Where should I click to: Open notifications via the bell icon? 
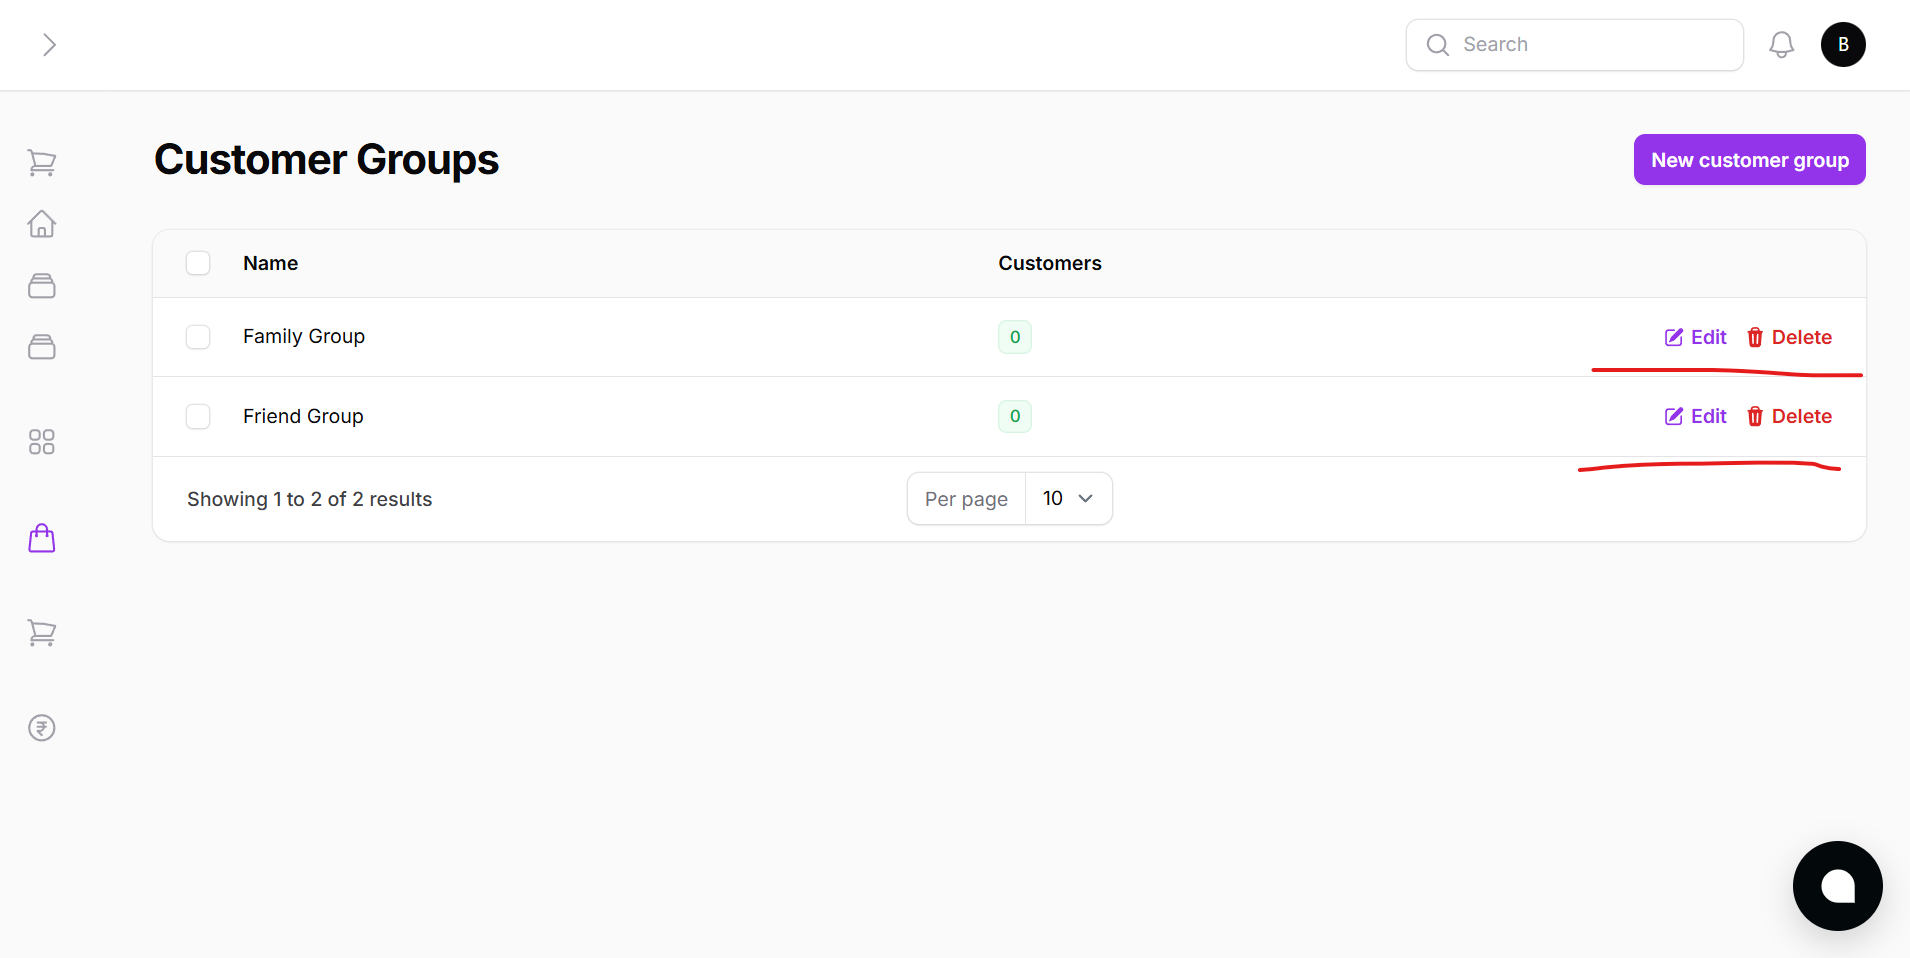1781,44
